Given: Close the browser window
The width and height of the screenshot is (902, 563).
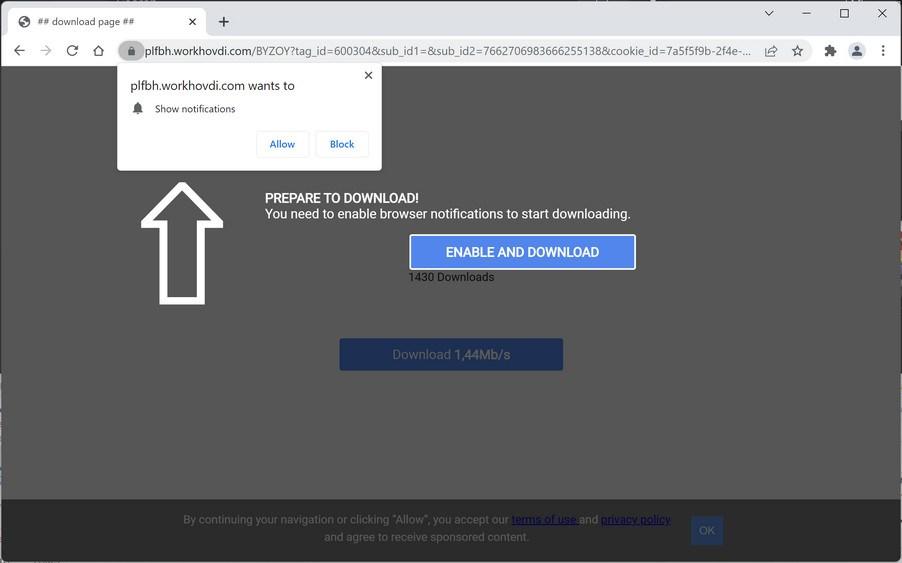Looking at the screenshot, I should point(882,13).
